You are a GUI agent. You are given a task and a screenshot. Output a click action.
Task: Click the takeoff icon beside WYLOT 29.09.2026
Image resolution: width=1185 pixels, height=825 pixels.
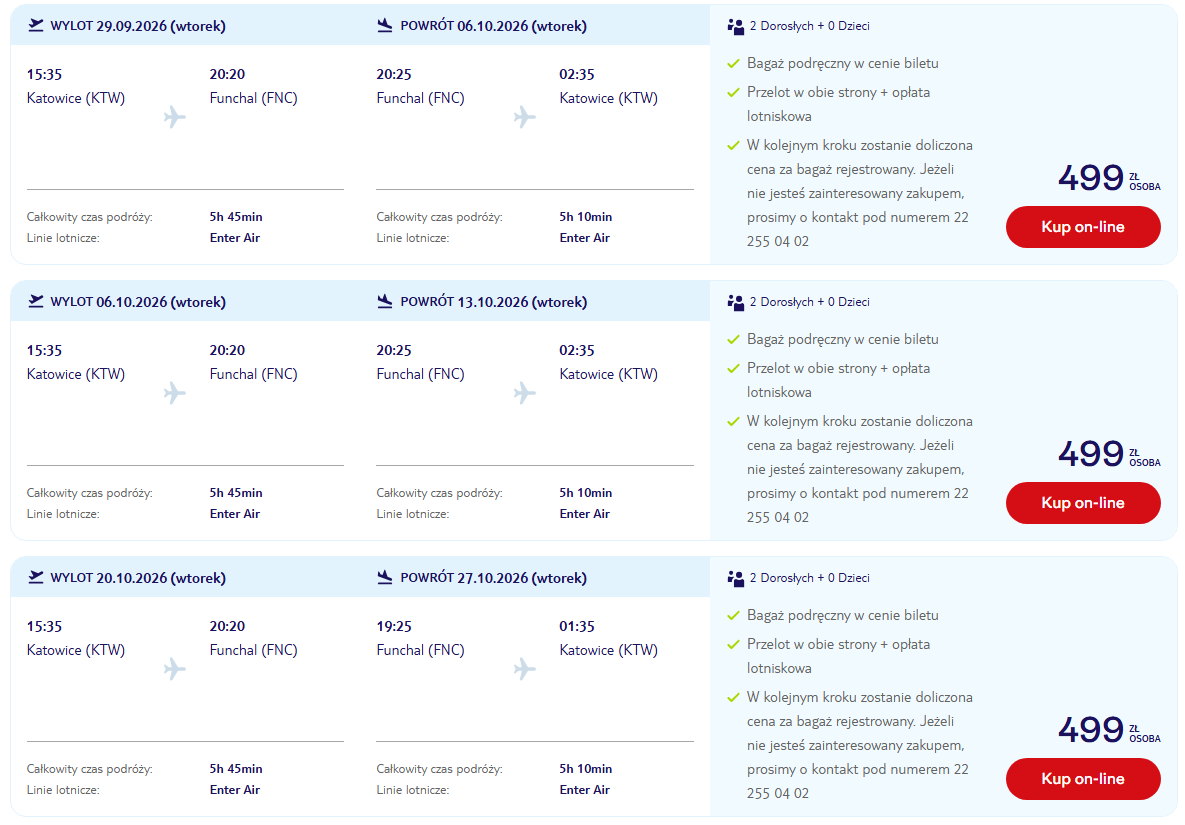(x=36, y=26)
